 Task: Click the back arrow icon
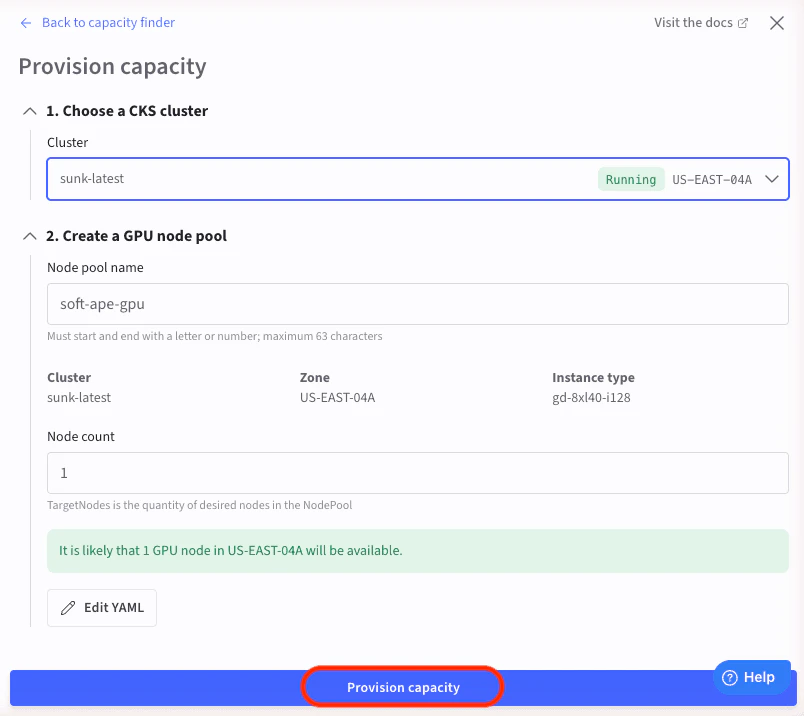[26, 23]
